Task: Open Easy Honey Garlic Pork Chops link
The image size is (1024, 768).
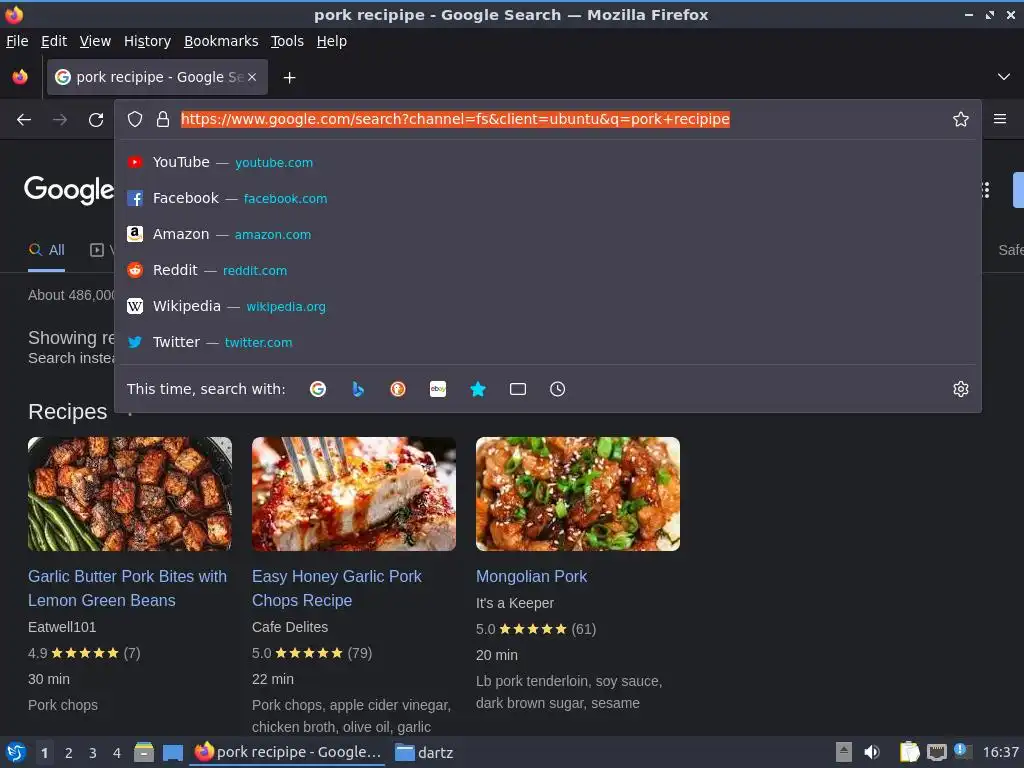Action: [336, 588]
